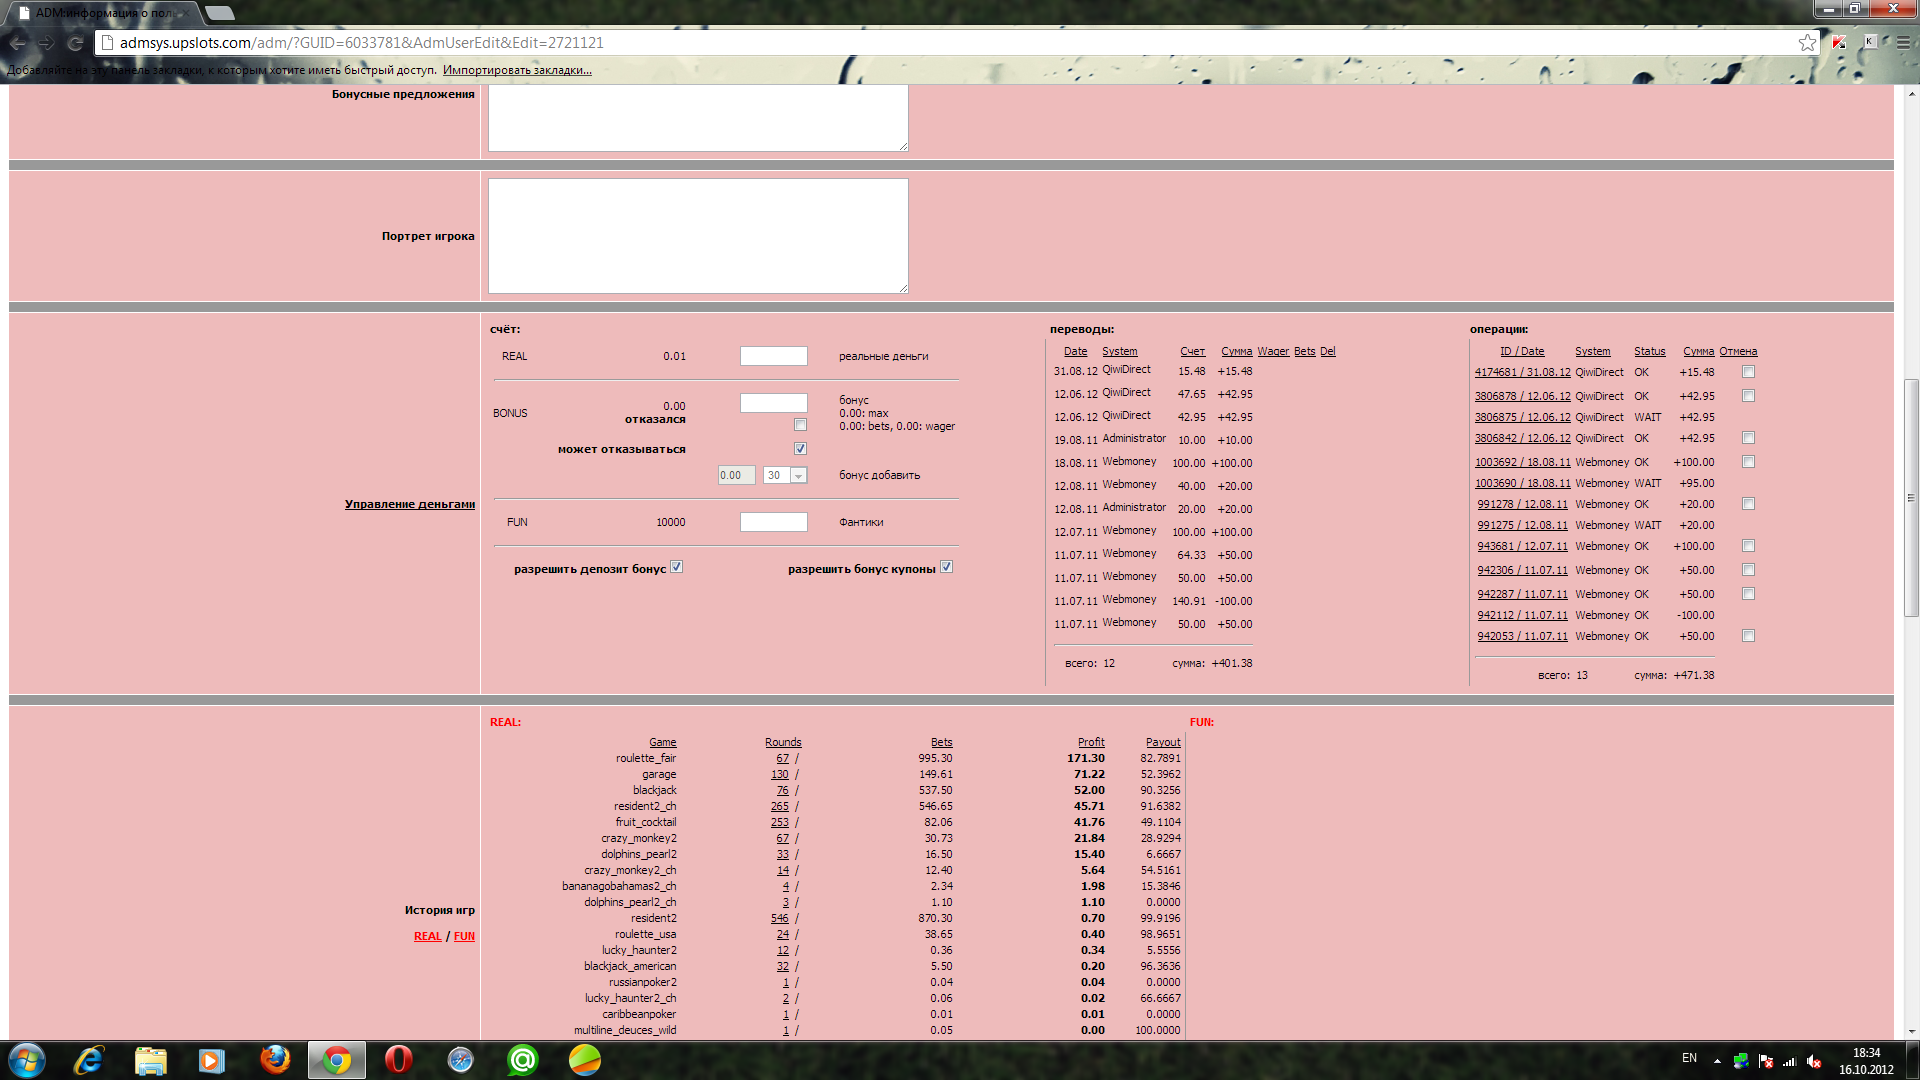1920x1080 pixels.
Task: Check cancel box for operation 4174681
Action: point(1748,372)
